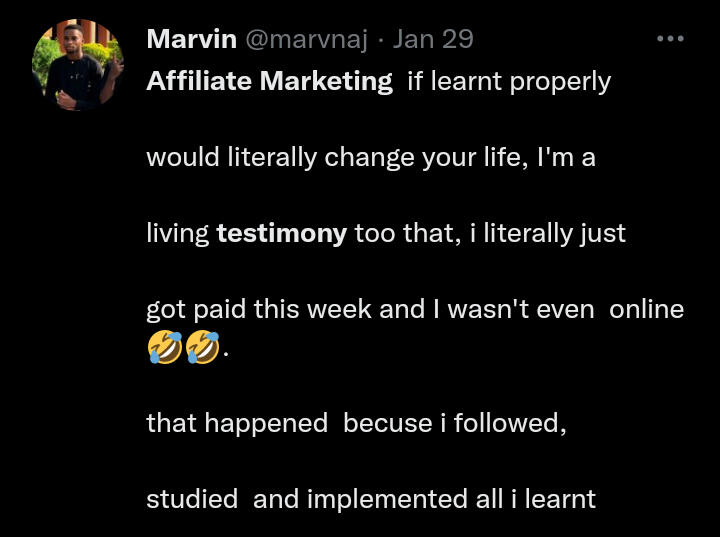Click Marvin's profile picture
Image resolution: width=720 pixels, height=537 pixels.
[78, 66]
